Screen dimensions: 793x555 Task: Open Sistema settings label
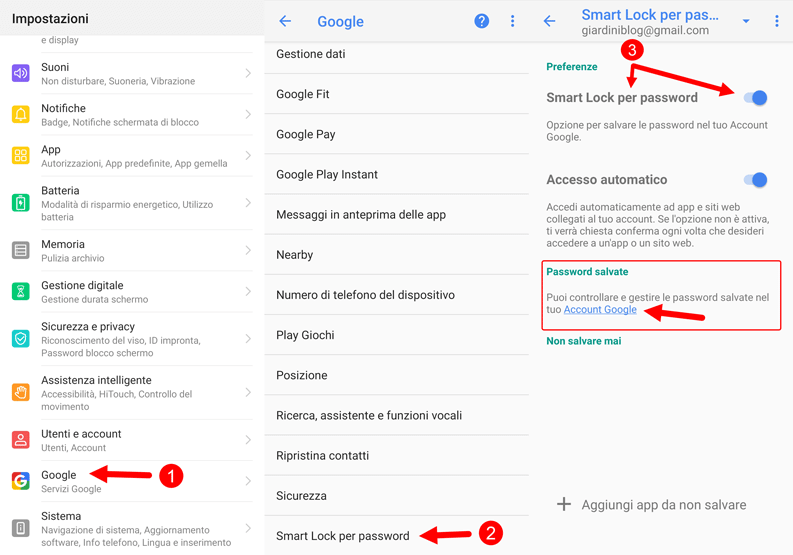[61, 516]
